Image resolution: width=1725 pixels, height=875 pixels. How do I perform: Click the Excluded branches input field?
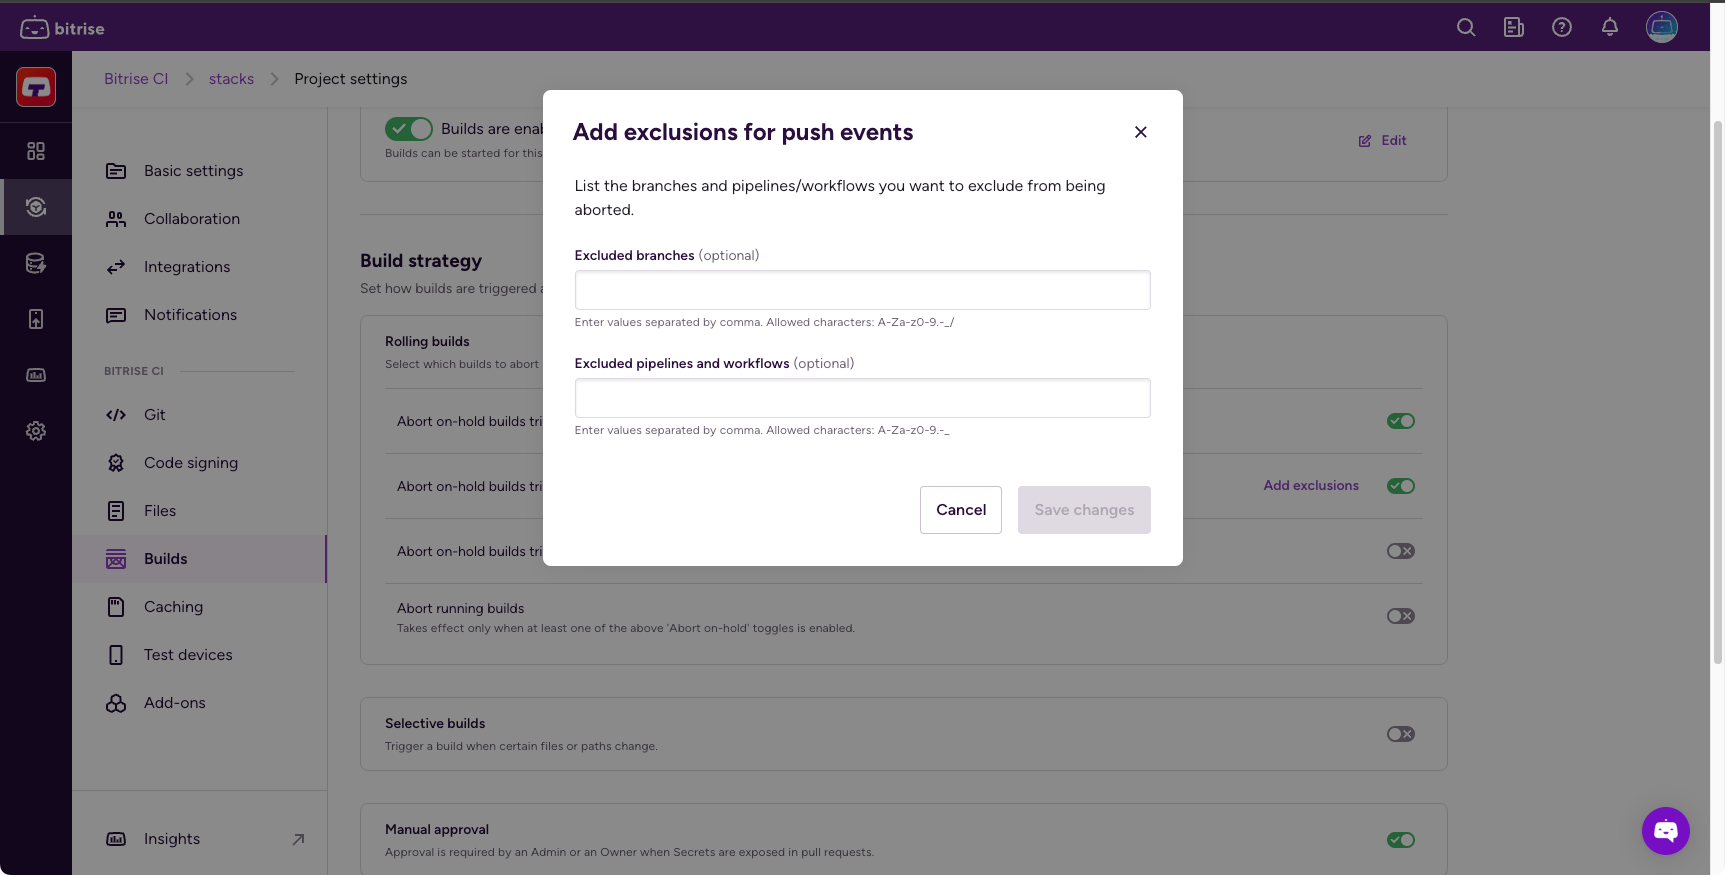click(862, 290)
